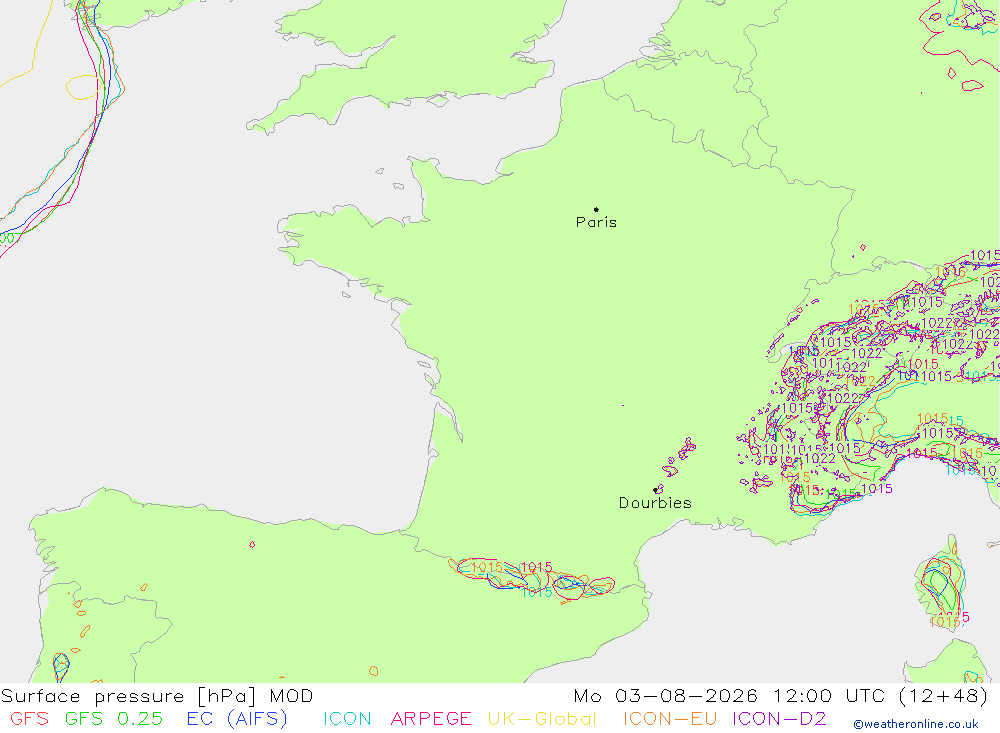Click the yellow UK-Global legend label

pos(542,718)
